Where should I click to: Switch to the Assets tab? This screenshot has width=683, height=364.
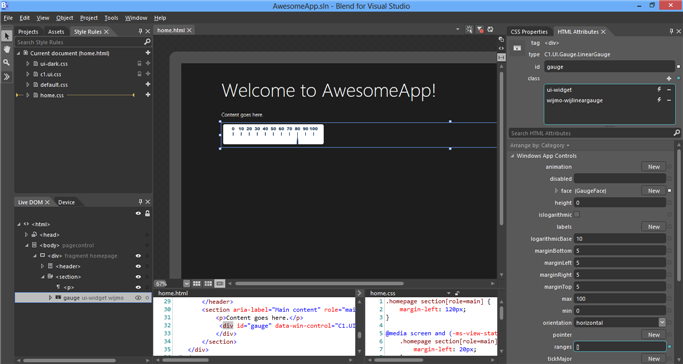(56, 32)
